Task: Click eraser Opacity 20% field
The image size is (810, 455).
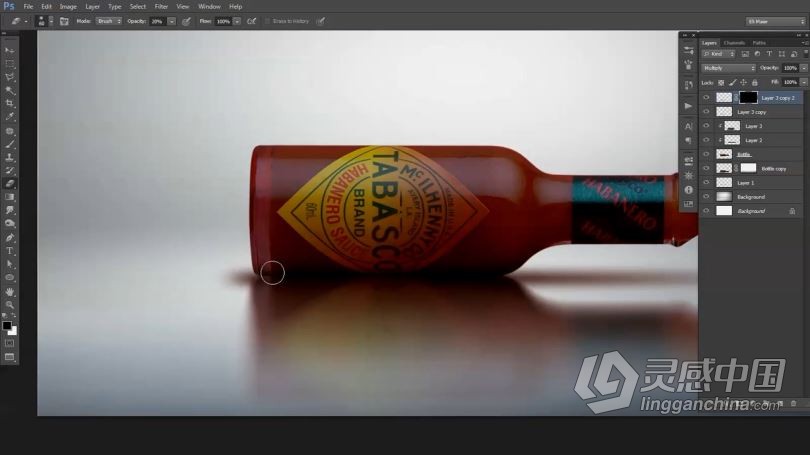Action: point(158,21)
